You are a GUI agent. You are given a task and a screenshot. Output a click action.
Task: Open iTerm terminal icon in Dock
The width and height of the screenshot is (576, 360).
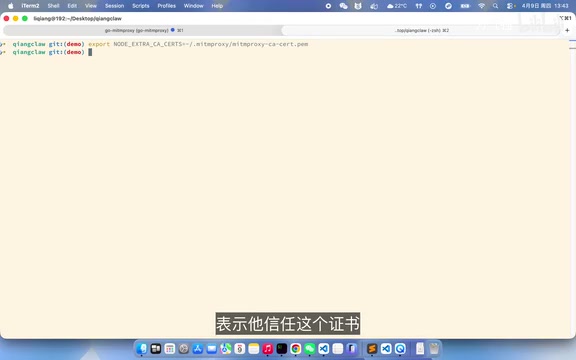[281, 348]
